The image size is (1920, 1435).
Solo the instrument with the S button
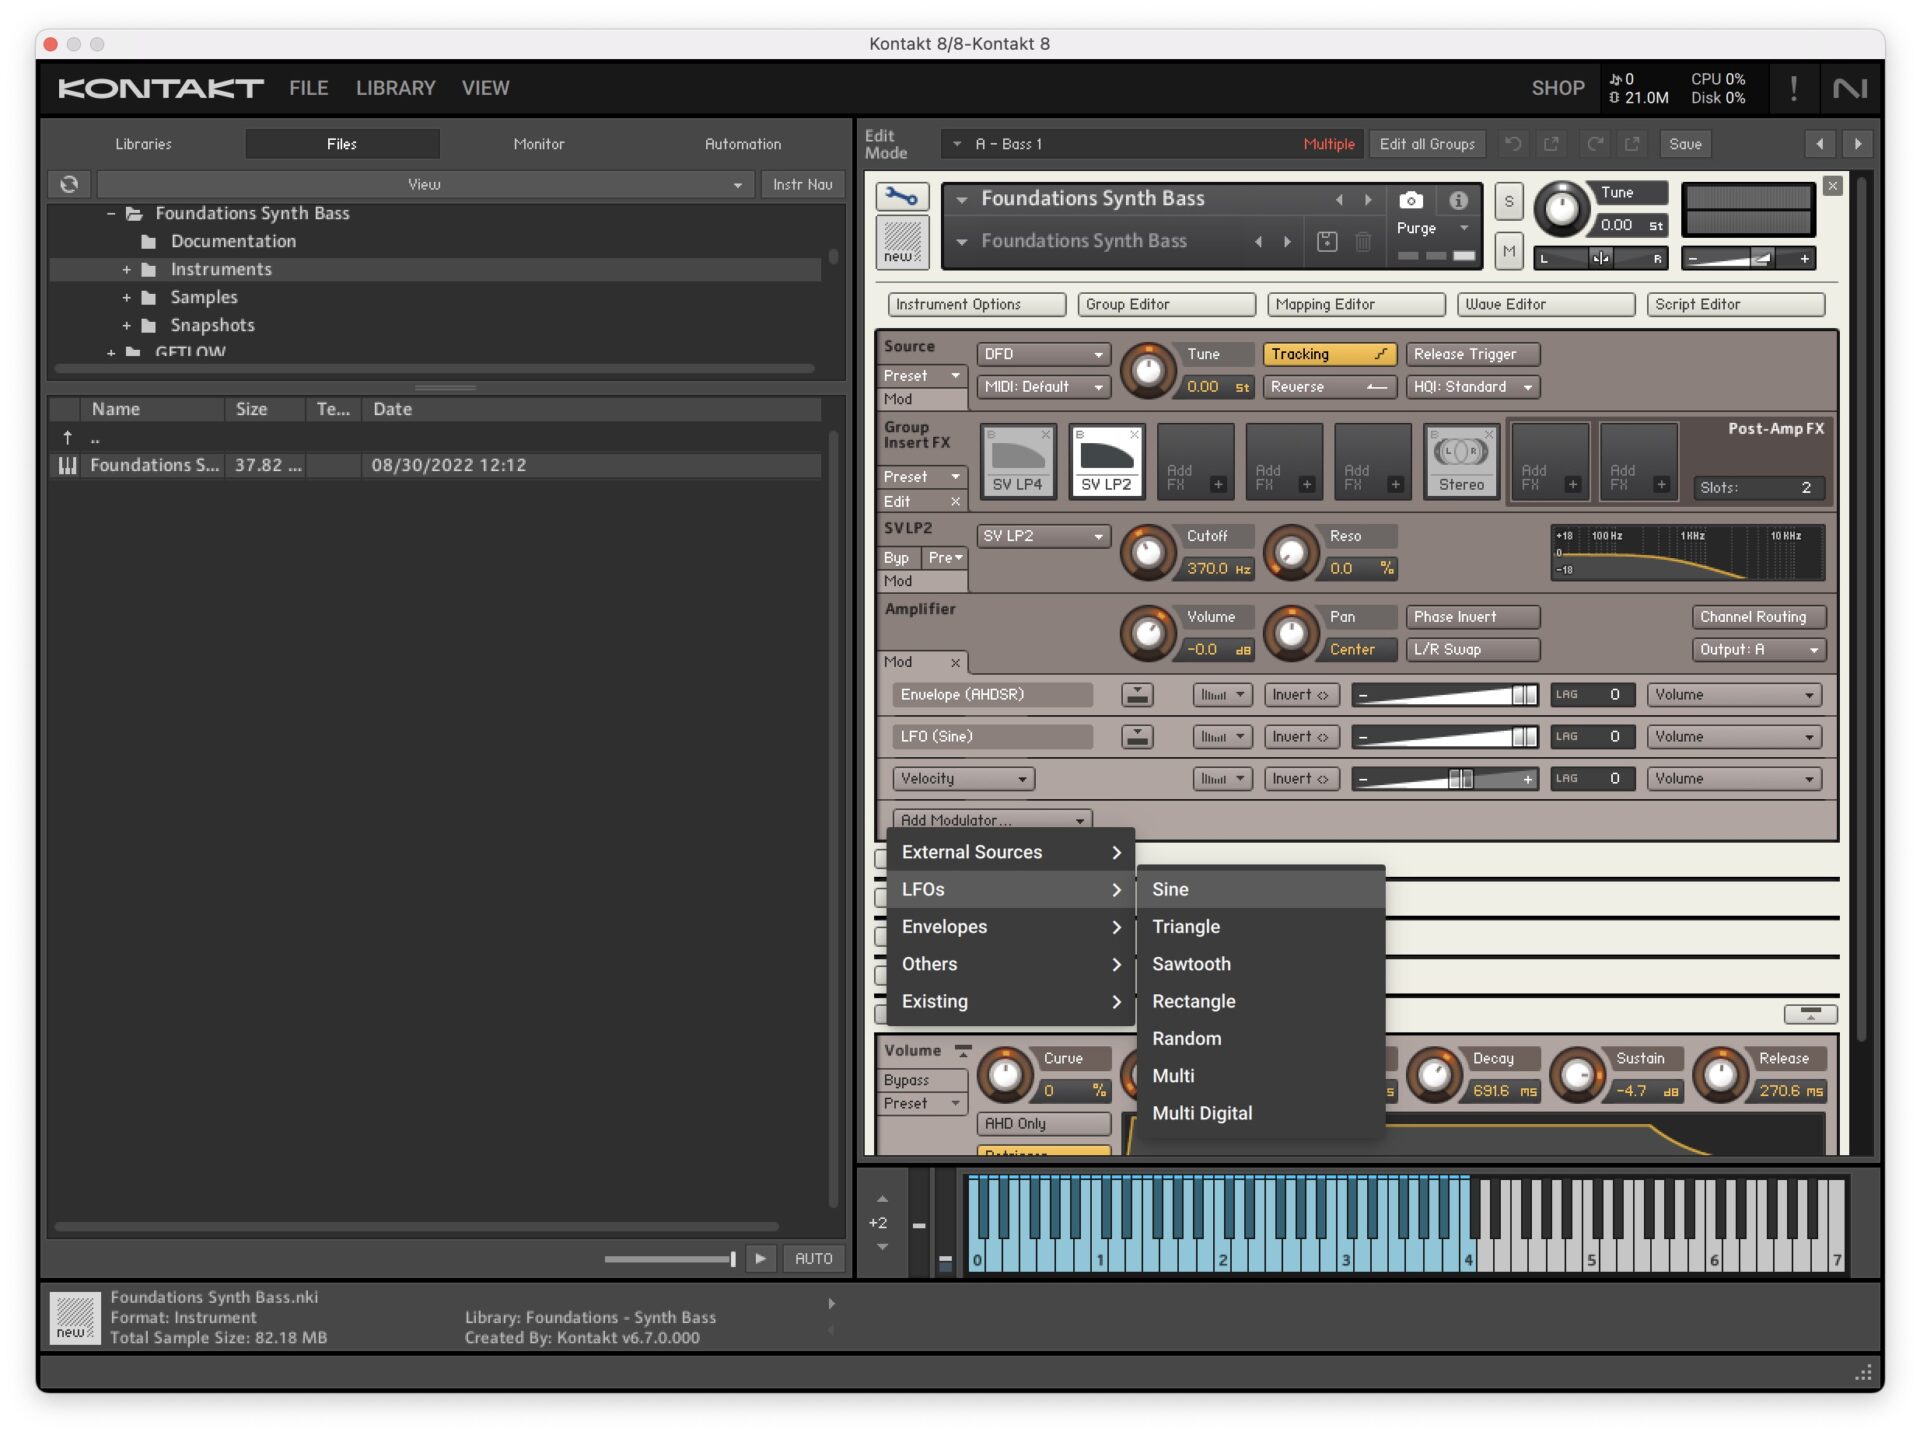1509,201
